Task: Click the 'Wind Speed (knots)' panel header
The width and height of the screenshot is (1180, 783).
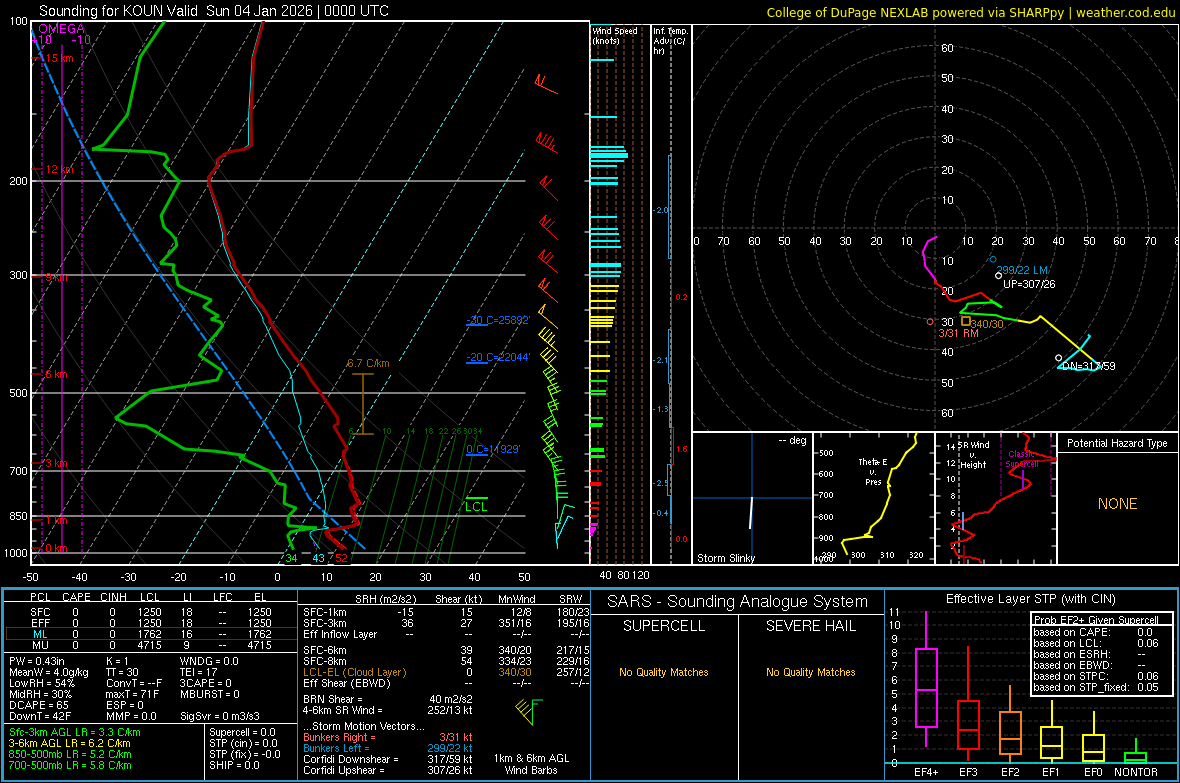Action: pyautogui.click(x=615, y=35)
